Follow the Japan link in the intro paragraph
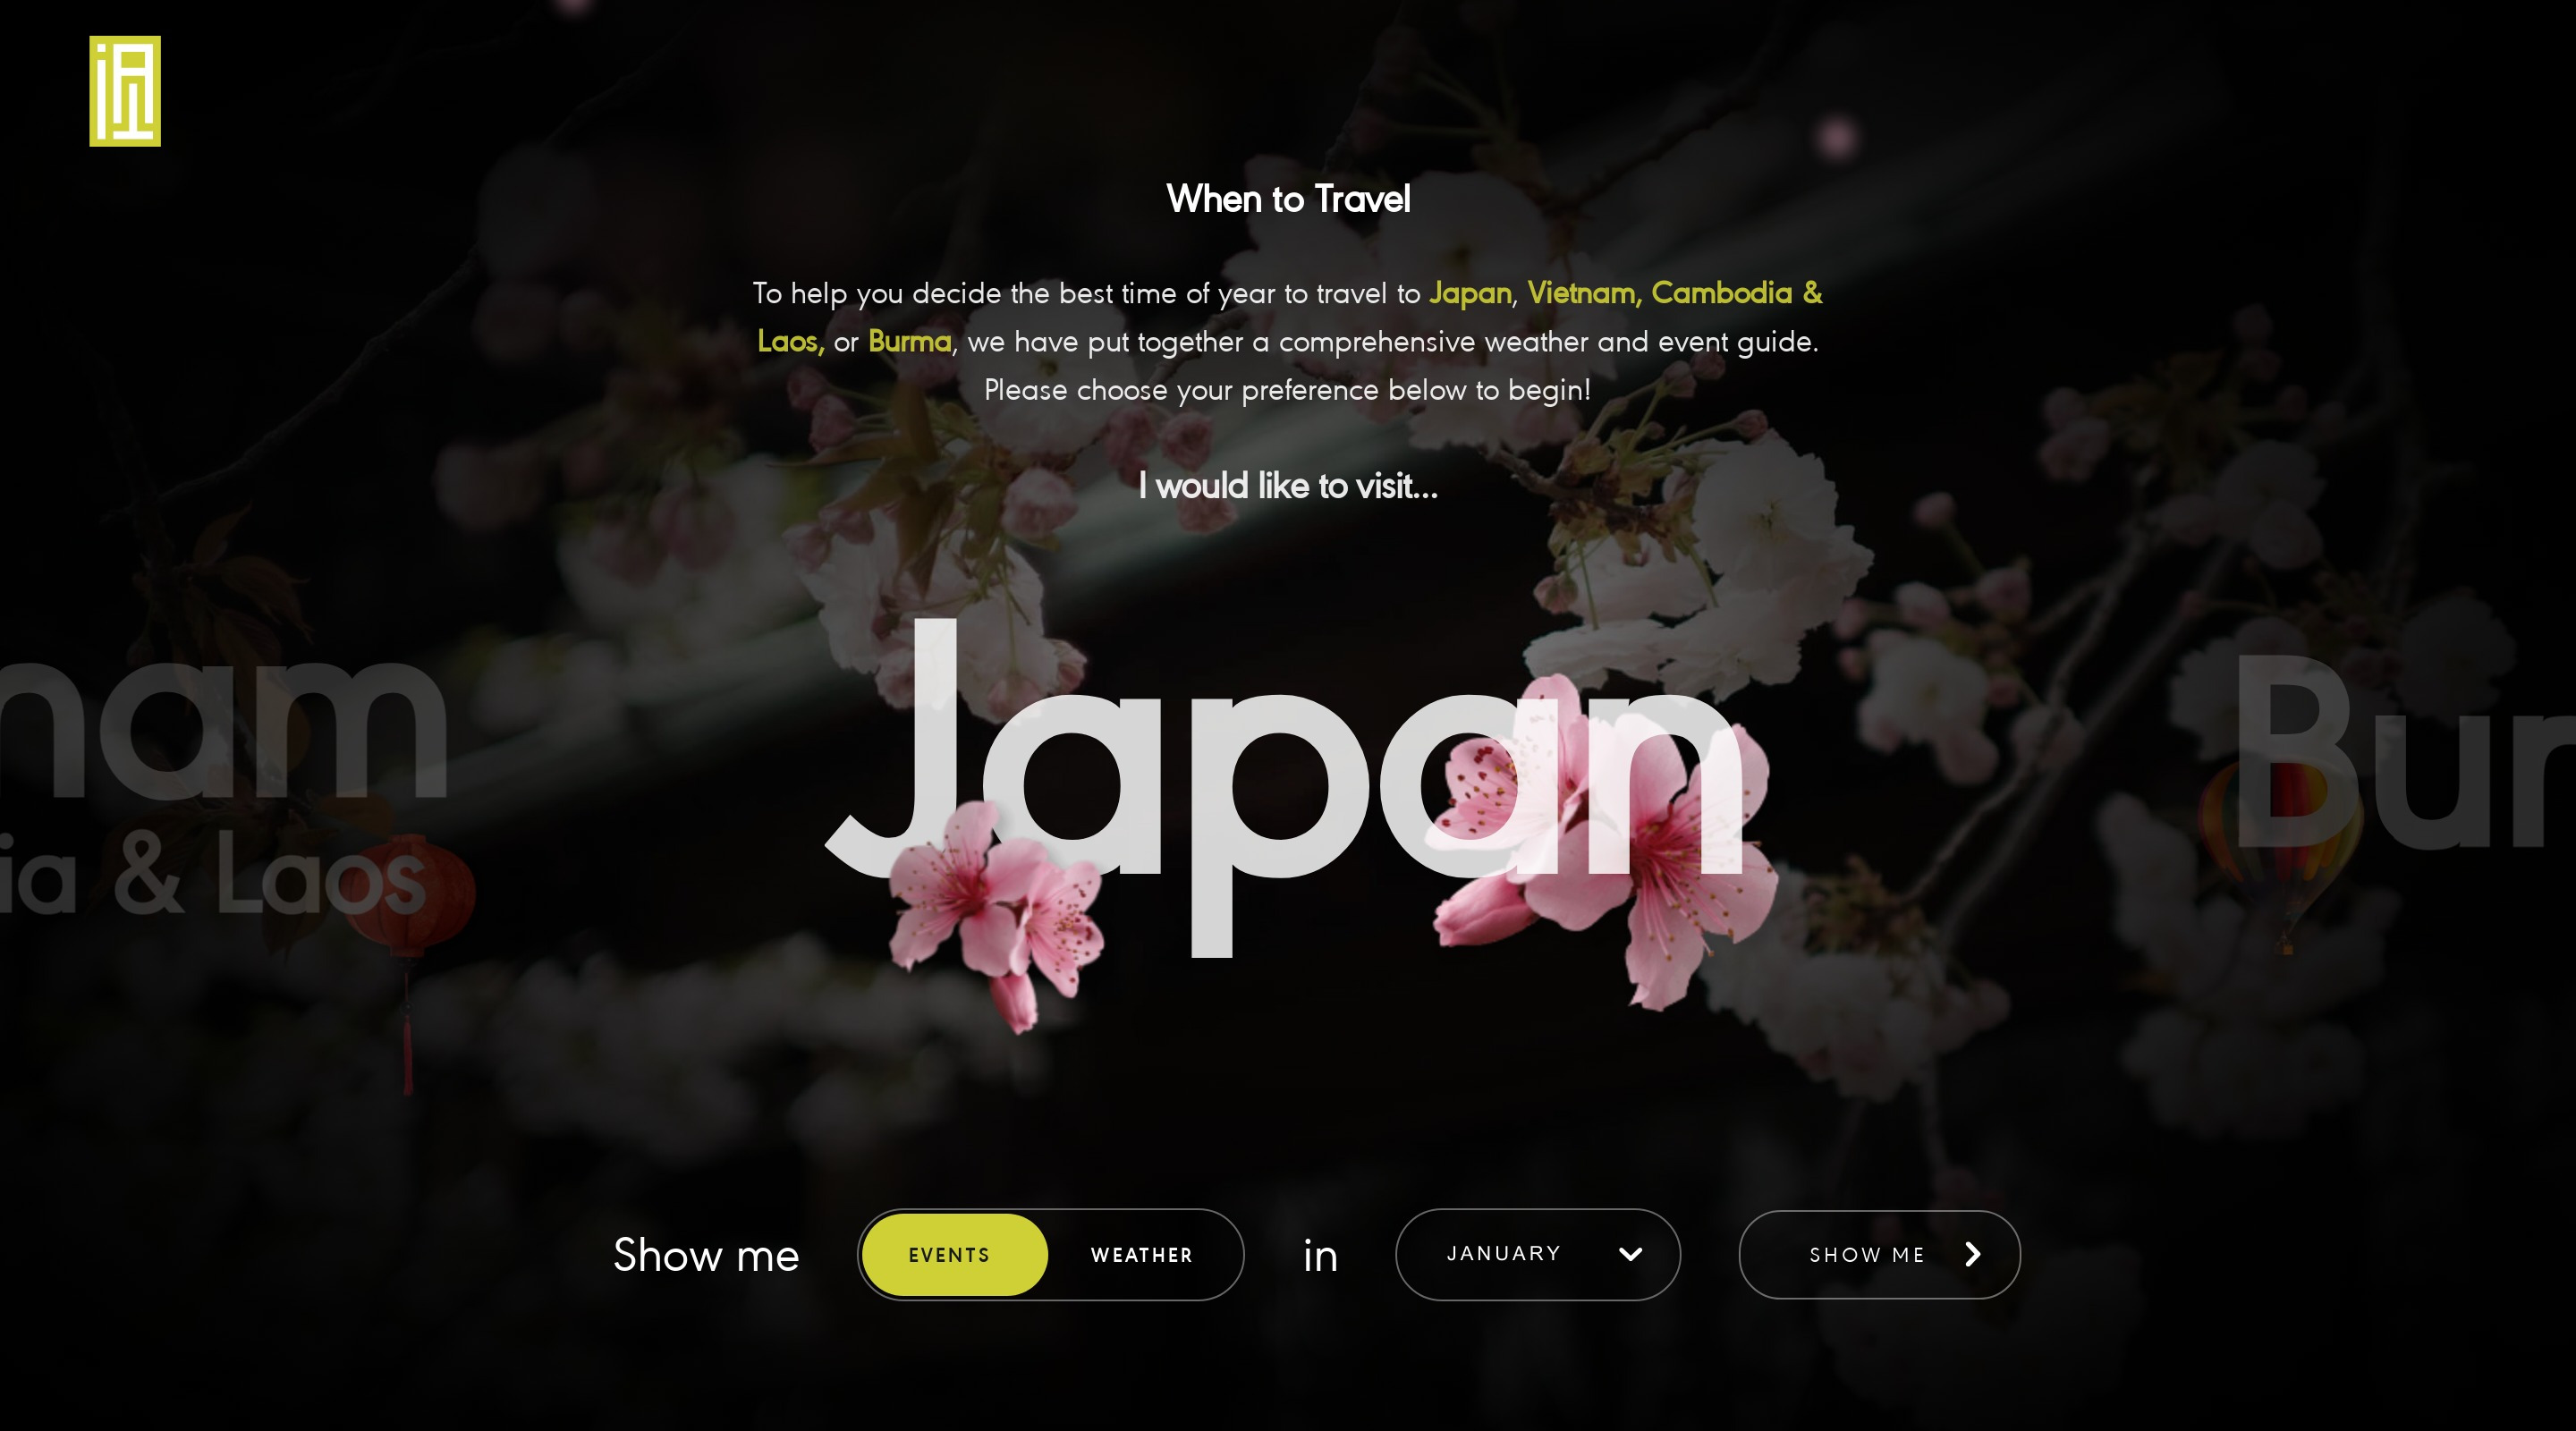Screen dimensions: 2576x1431 point(1470,293)
